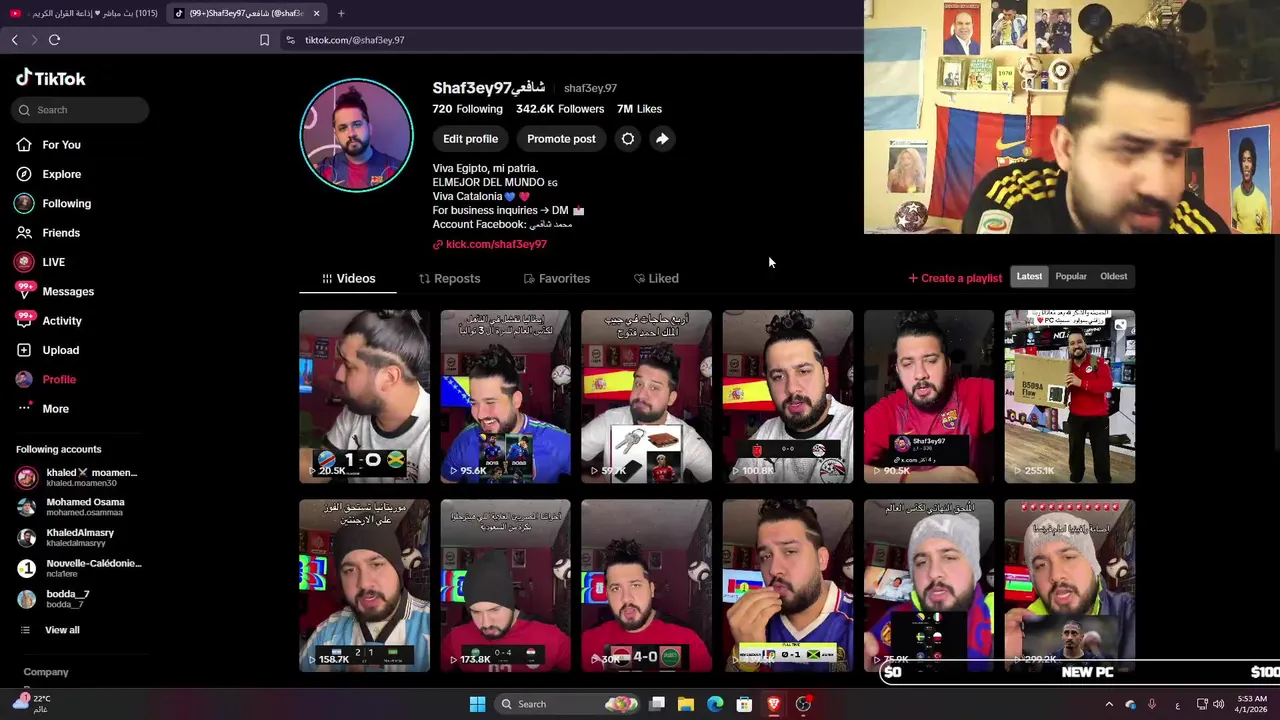Bookmark this page icon

click(264, 40)
